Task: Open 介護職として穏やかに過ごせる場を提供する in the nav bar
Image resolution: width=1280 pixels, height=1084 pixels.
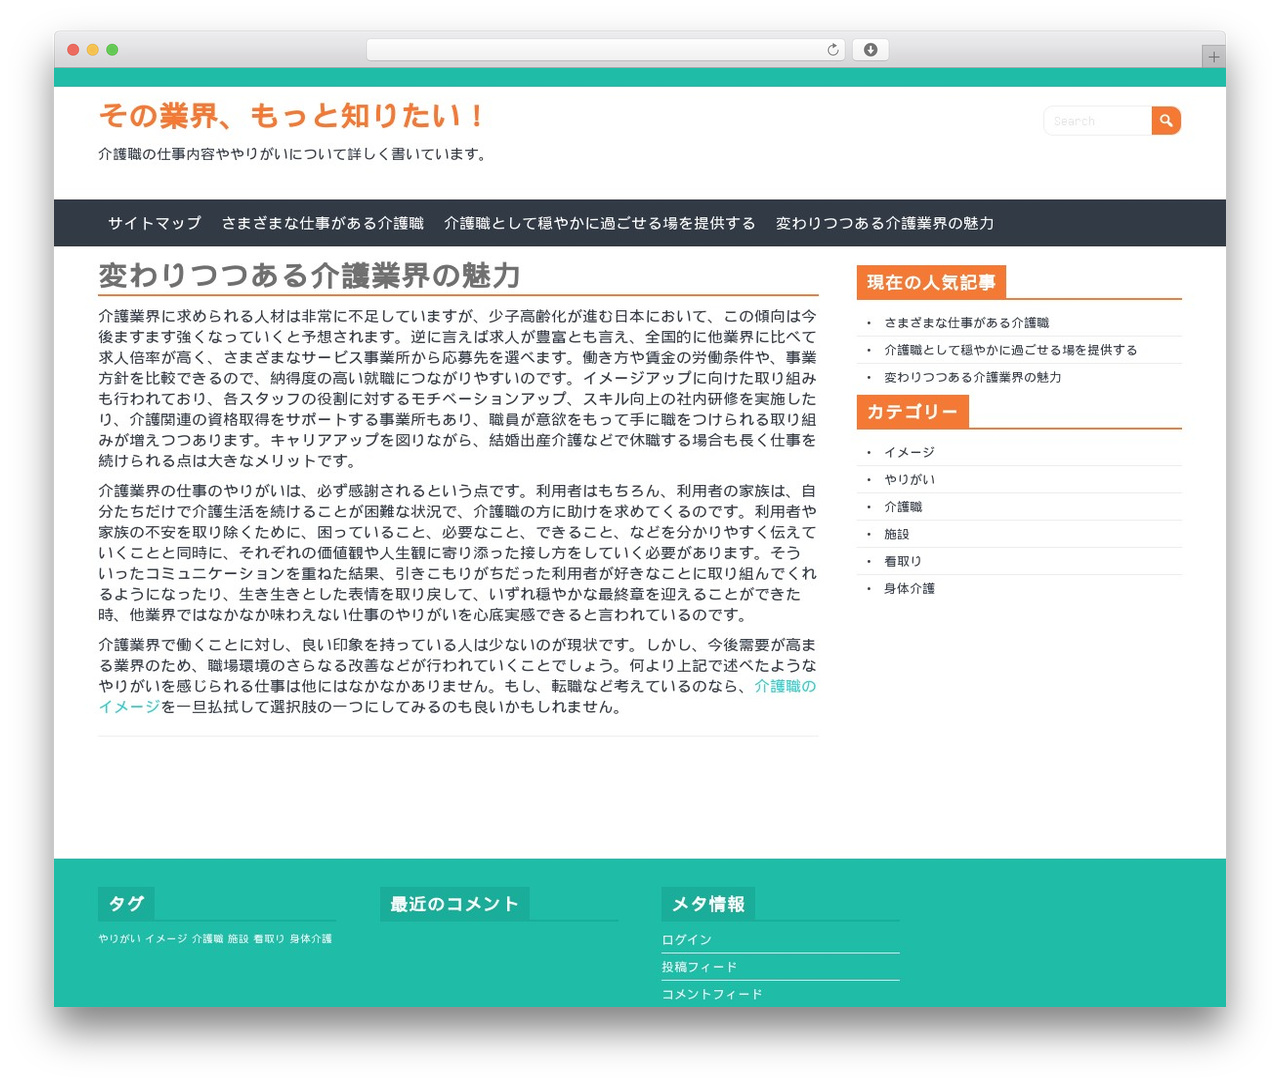Action: 600,223
